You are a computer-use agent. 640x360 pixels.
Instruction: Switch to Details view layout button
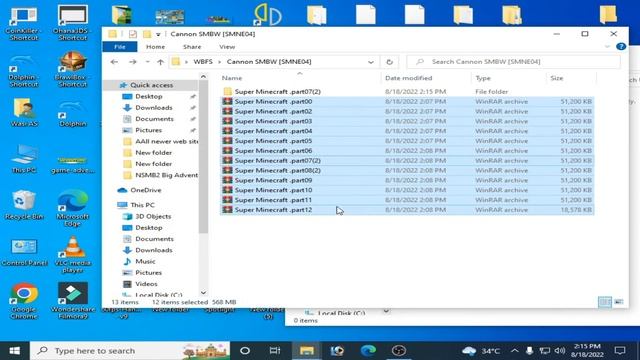(x=605, y=302)
